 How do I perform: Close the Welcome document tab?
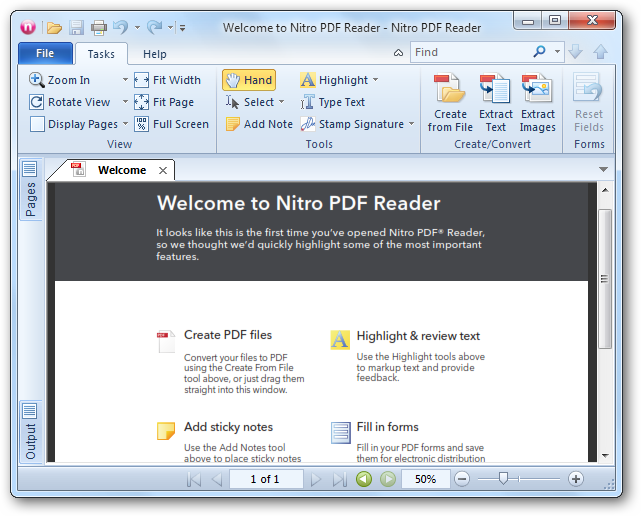162,170
